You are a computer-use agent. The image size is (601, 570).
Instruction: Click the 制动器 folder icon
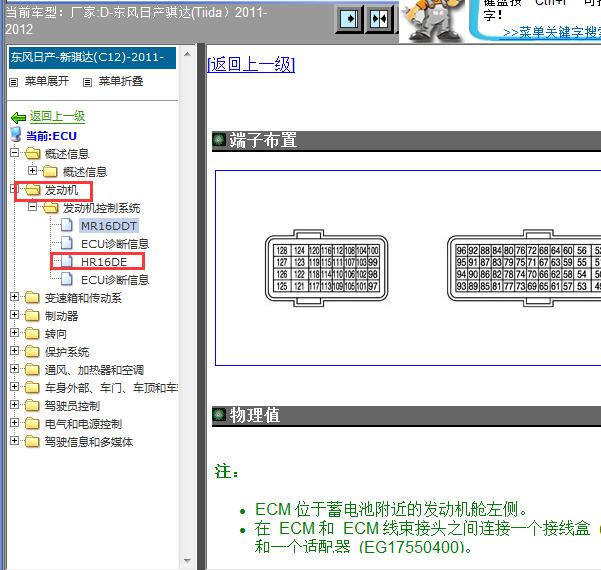(33, 315)
